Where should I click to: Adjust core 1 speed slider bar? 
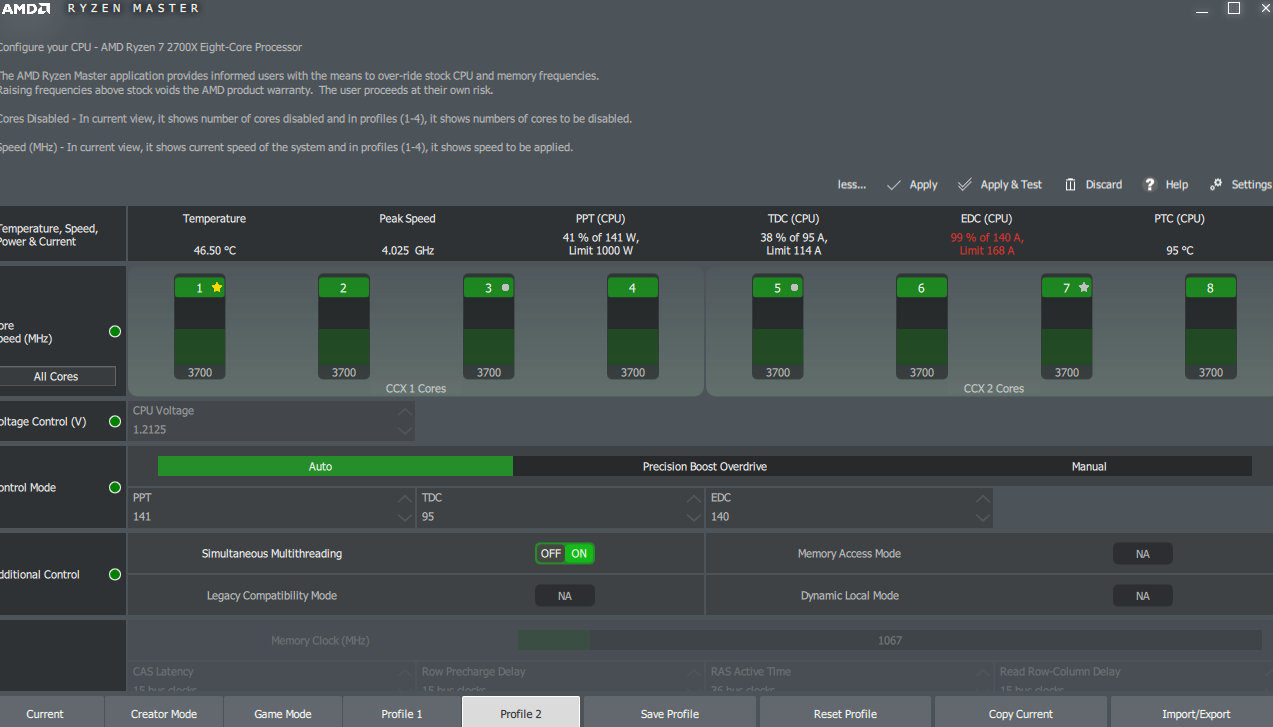pyautogui.click(x=200, y=340)
